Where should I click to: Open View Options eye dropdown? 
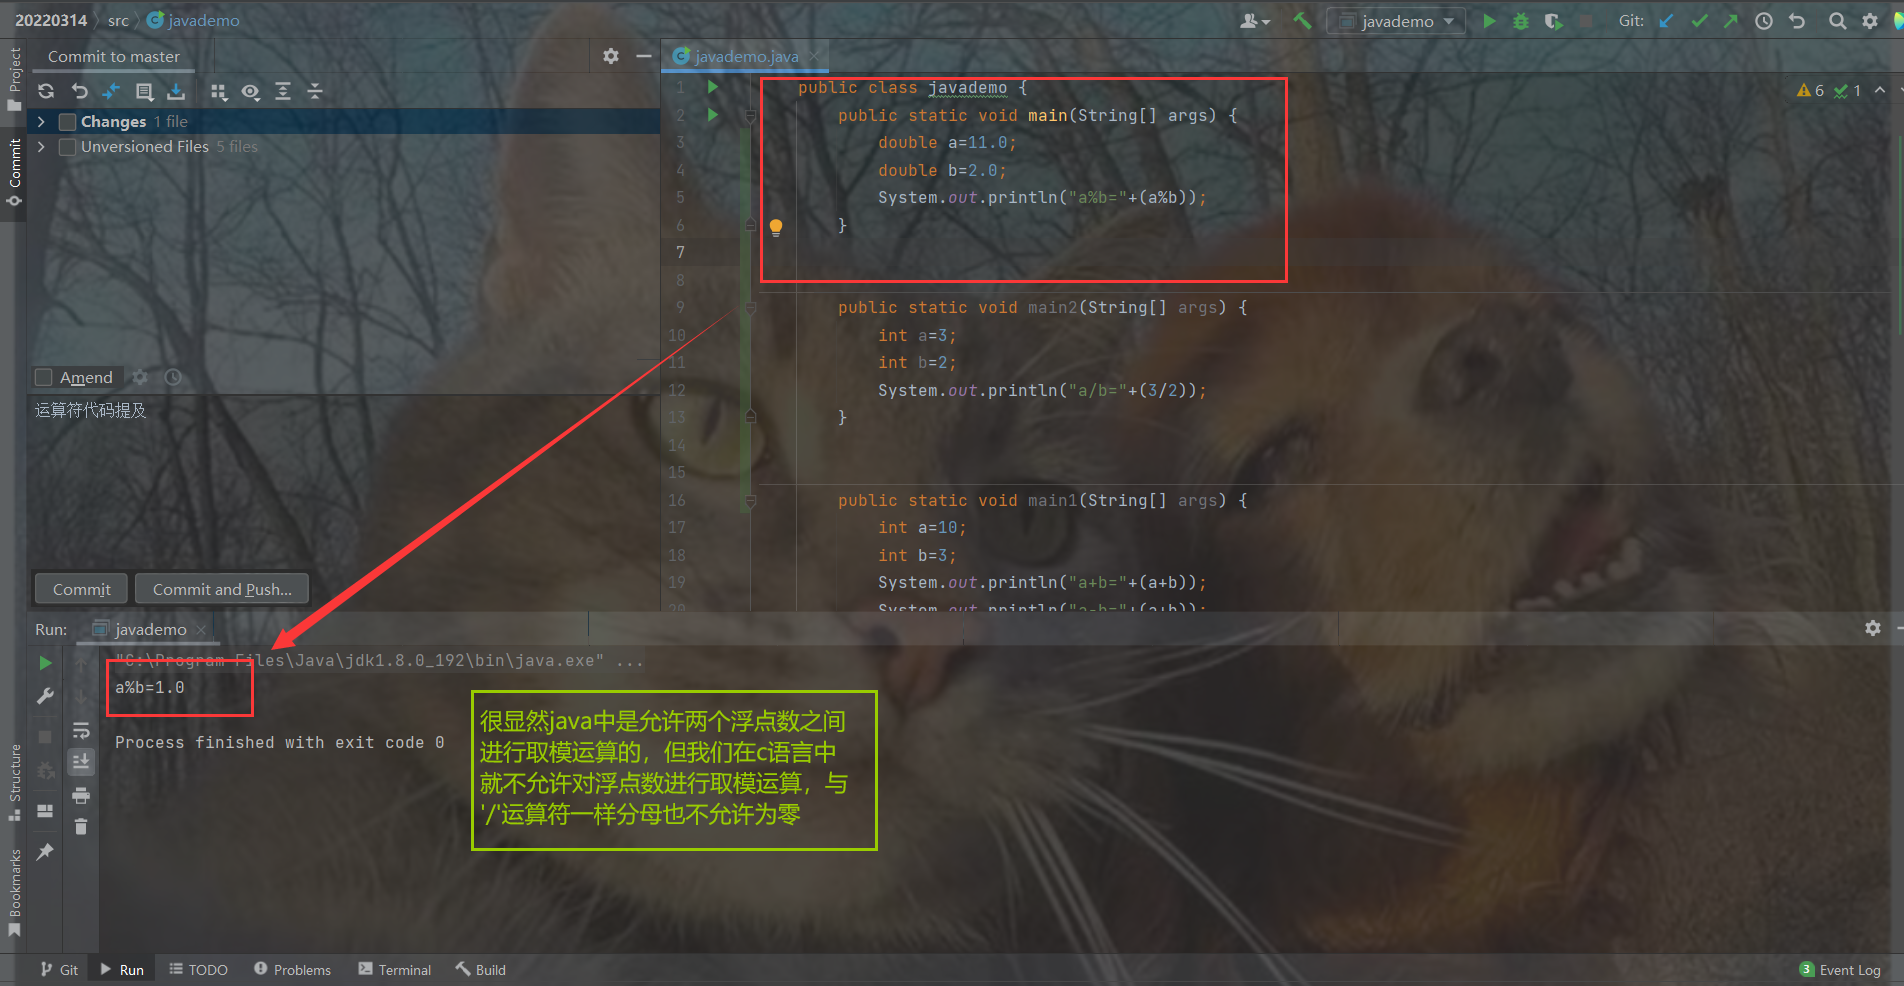tap(251, 91)
